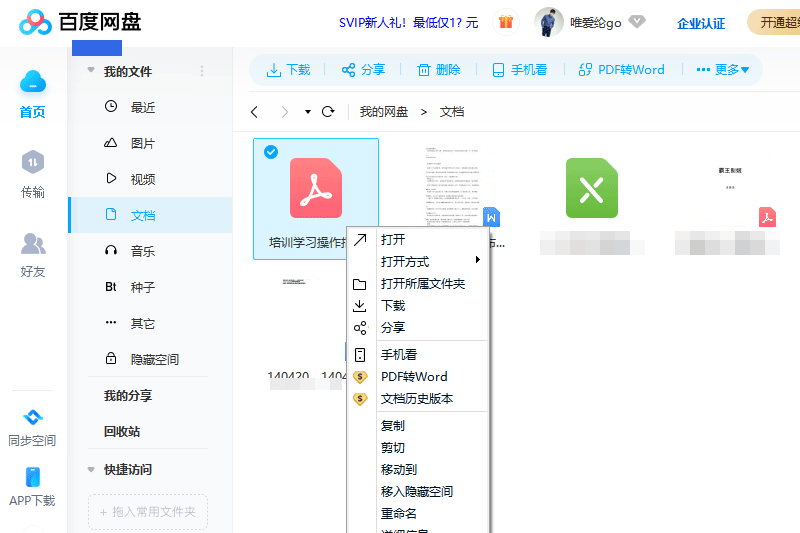Choose 打开所属文件夹 in context menu
This screenshot has height=533, width=800.
coord(417,284)
